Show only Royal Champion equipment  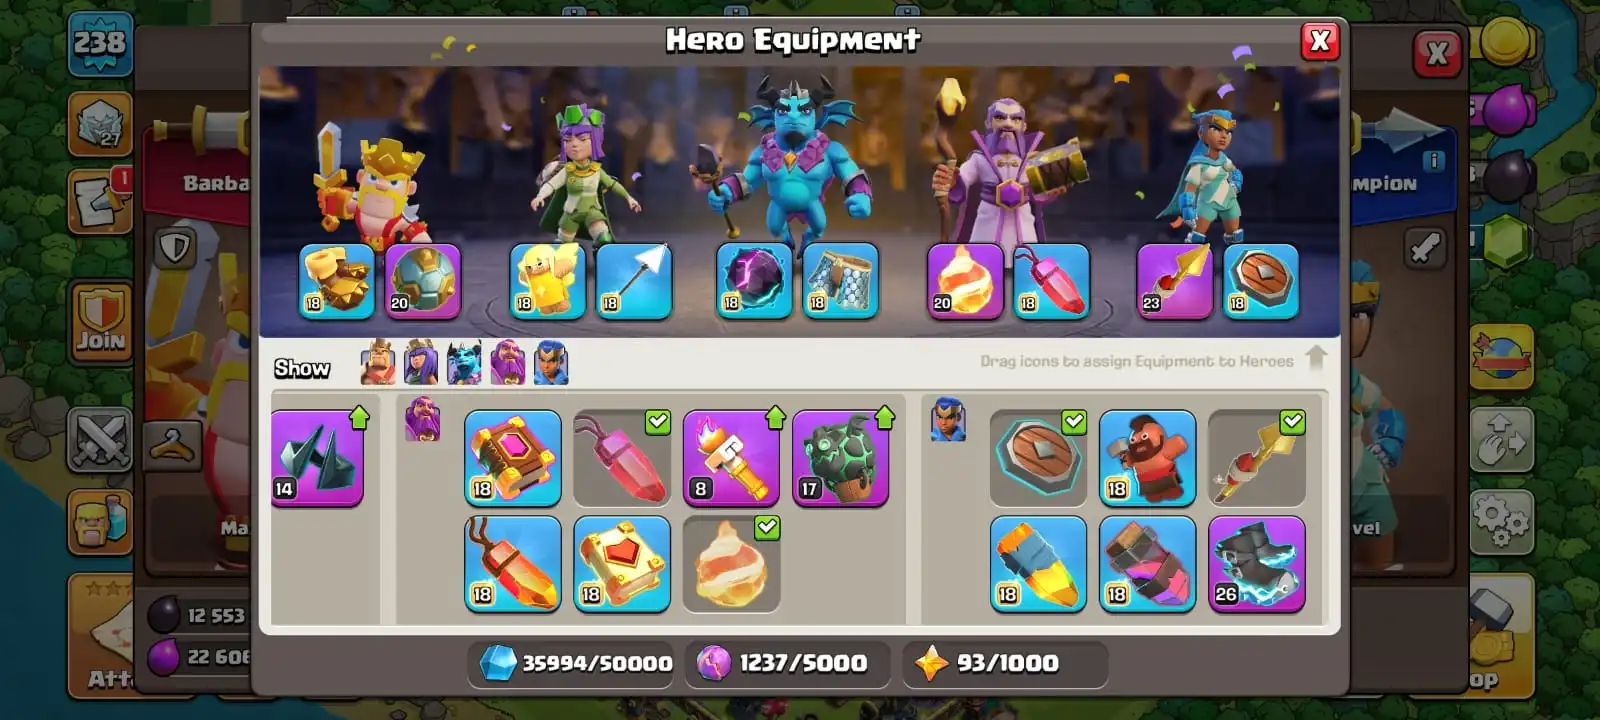pos(551,363)
